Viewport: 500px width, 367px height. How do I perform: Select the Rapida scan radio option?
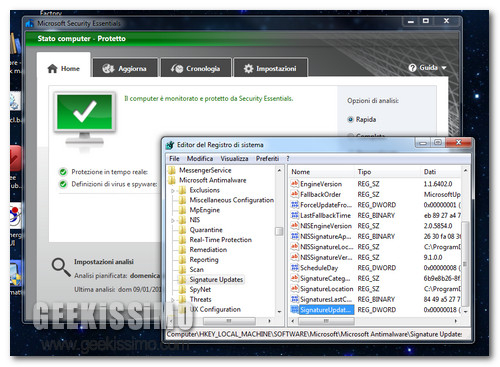coord(350,119)
